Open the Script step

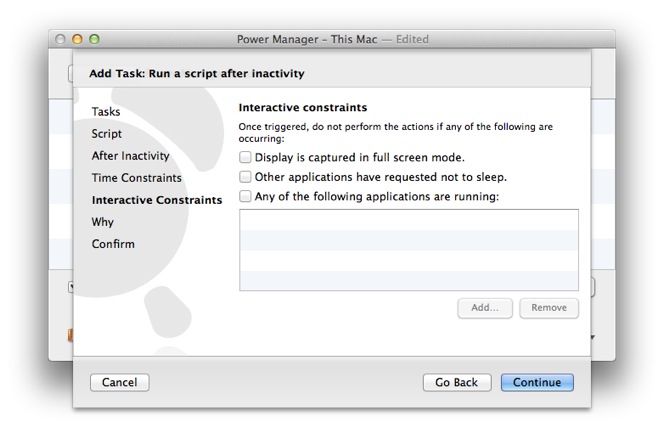click(107, 134)
